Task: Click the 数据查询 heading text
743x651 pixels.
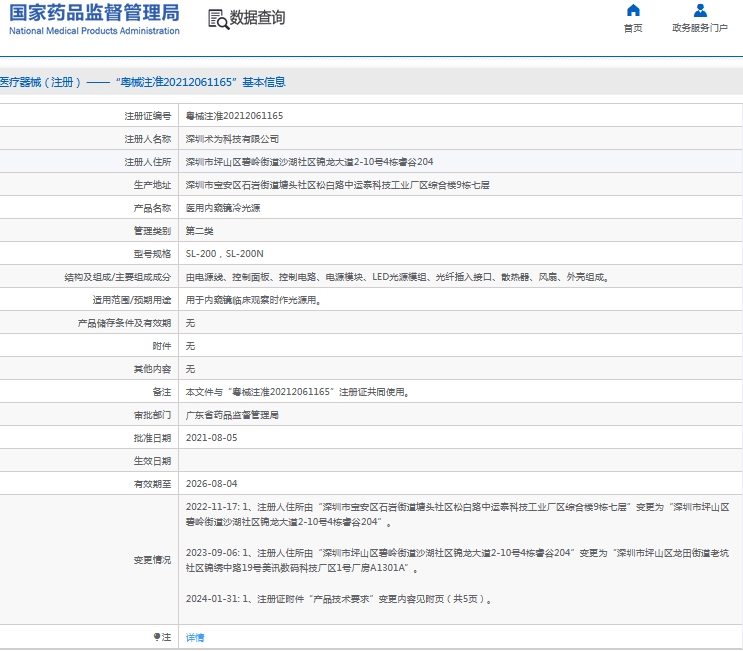Action: click(257, 18)
